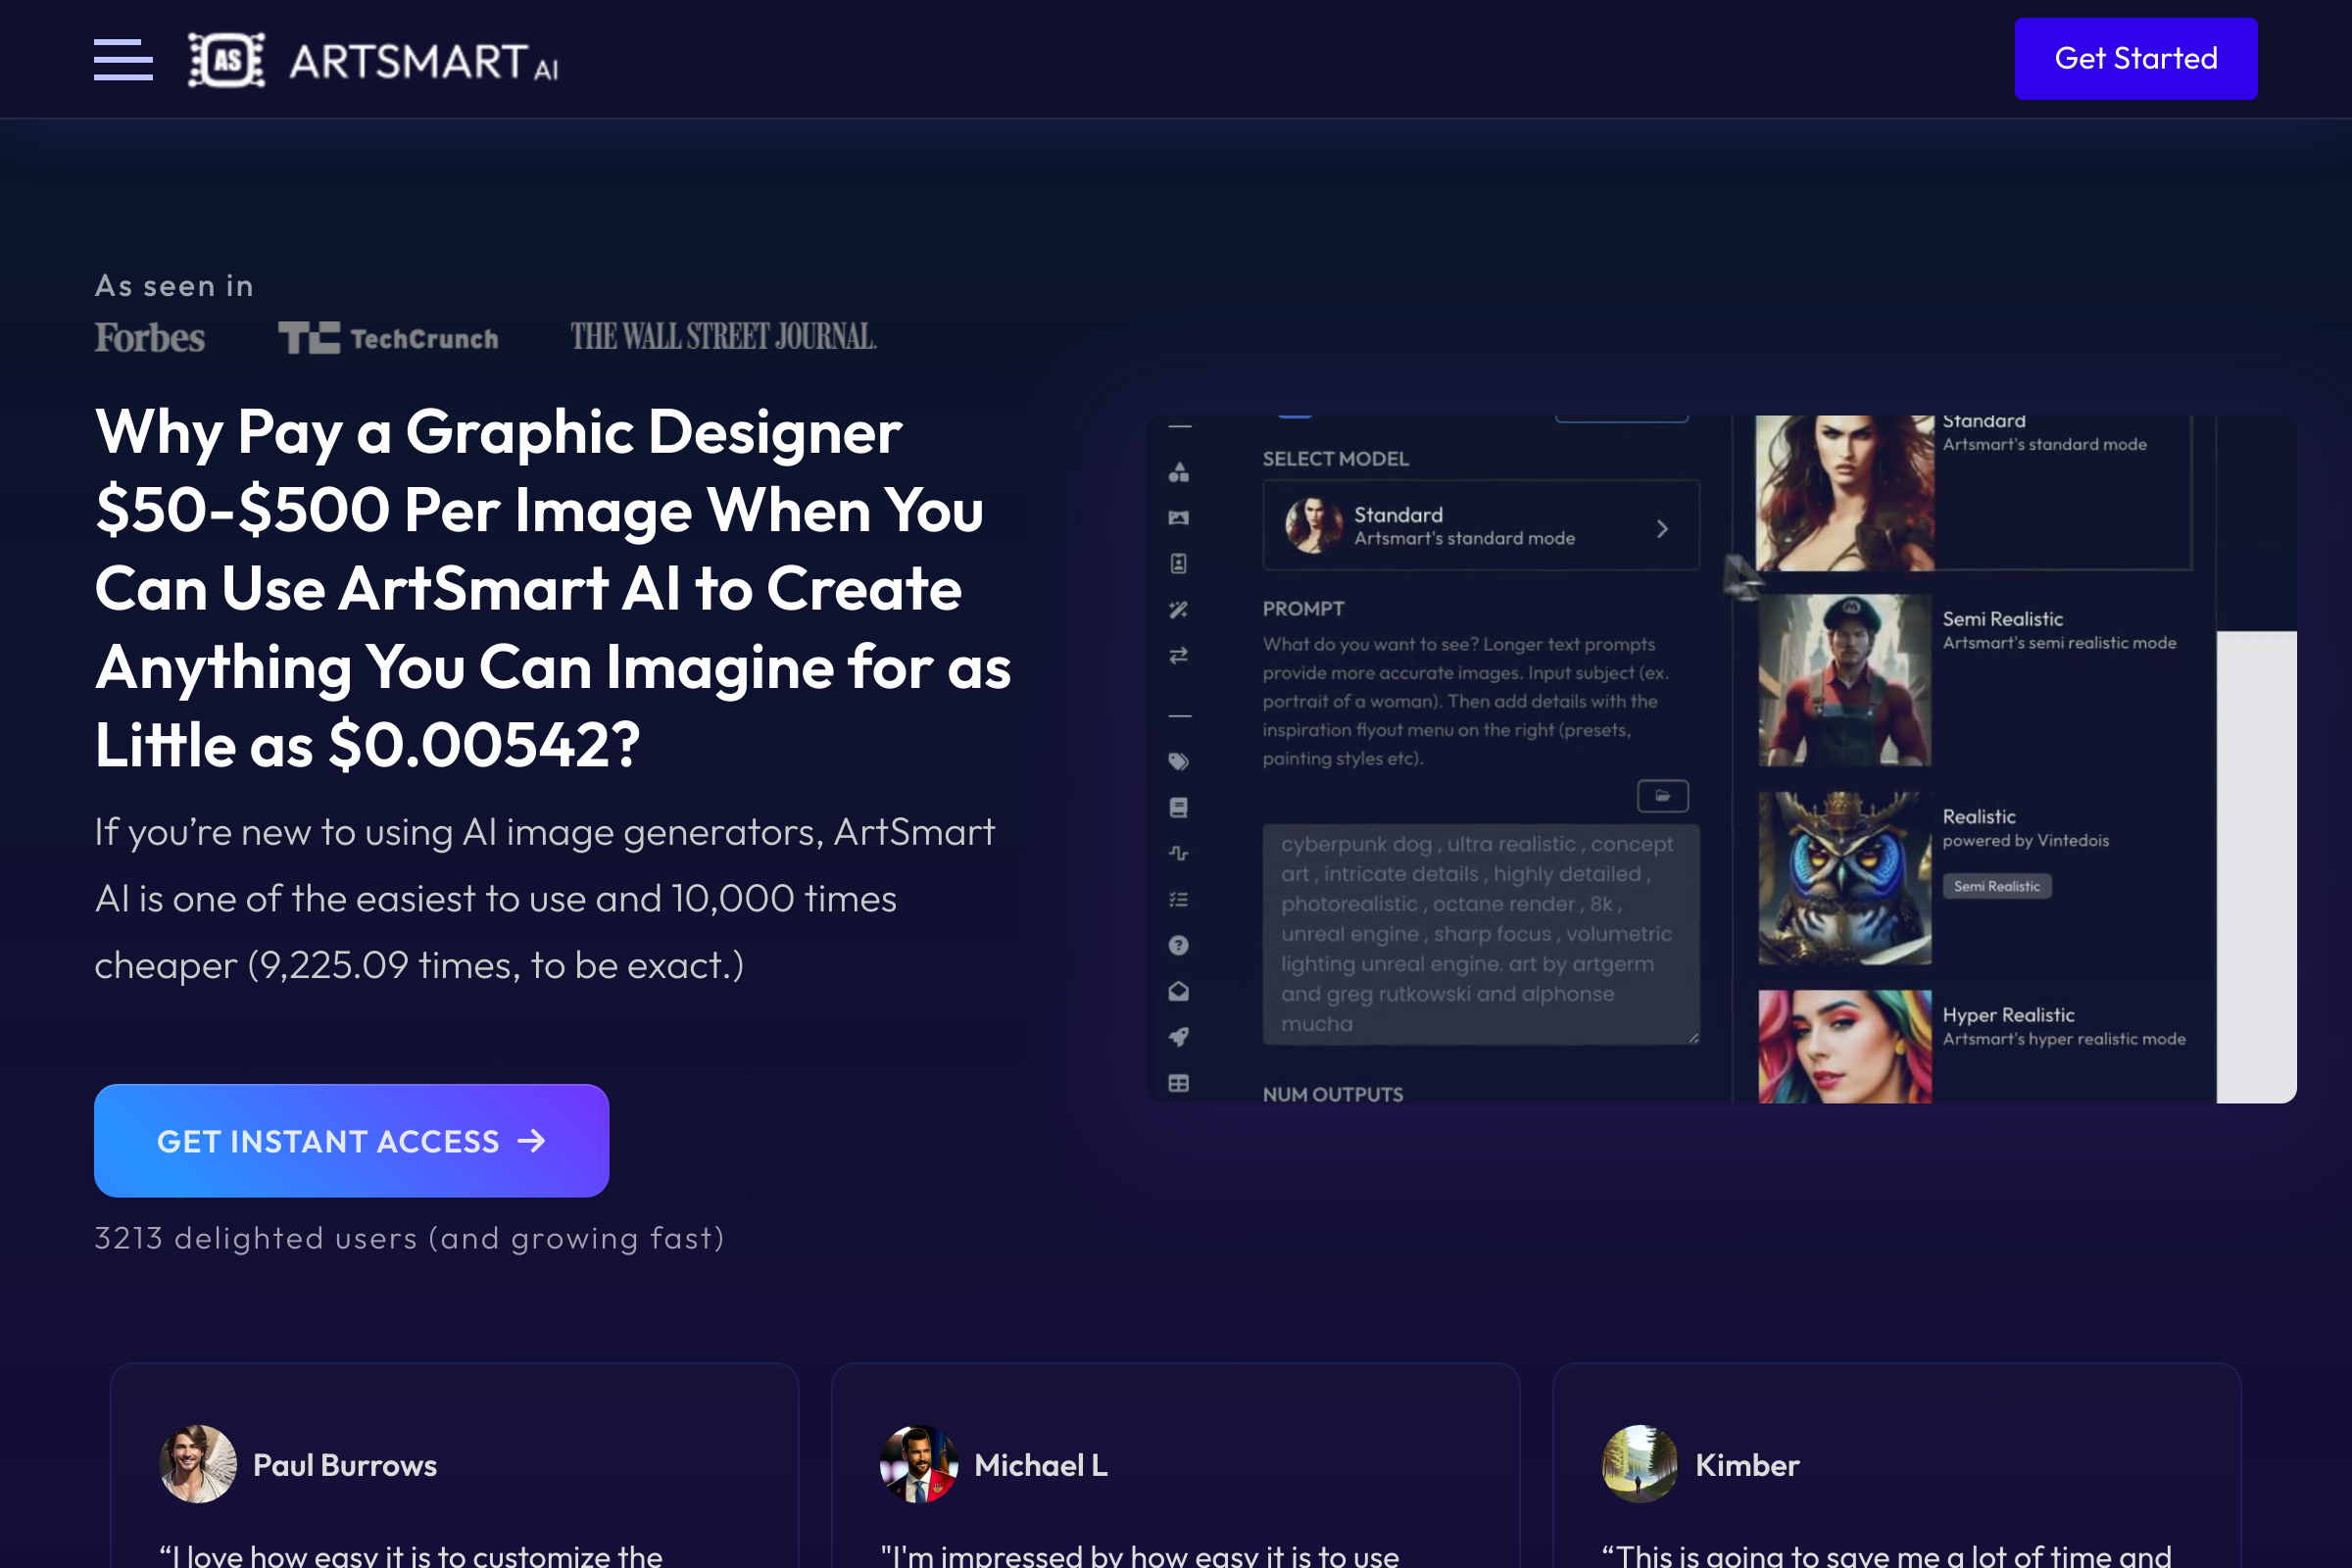Image resolution: width=2352 pixels, height=1568 pixels.
Task: Open the hamburger navigation menu
Action: [123, 59]
